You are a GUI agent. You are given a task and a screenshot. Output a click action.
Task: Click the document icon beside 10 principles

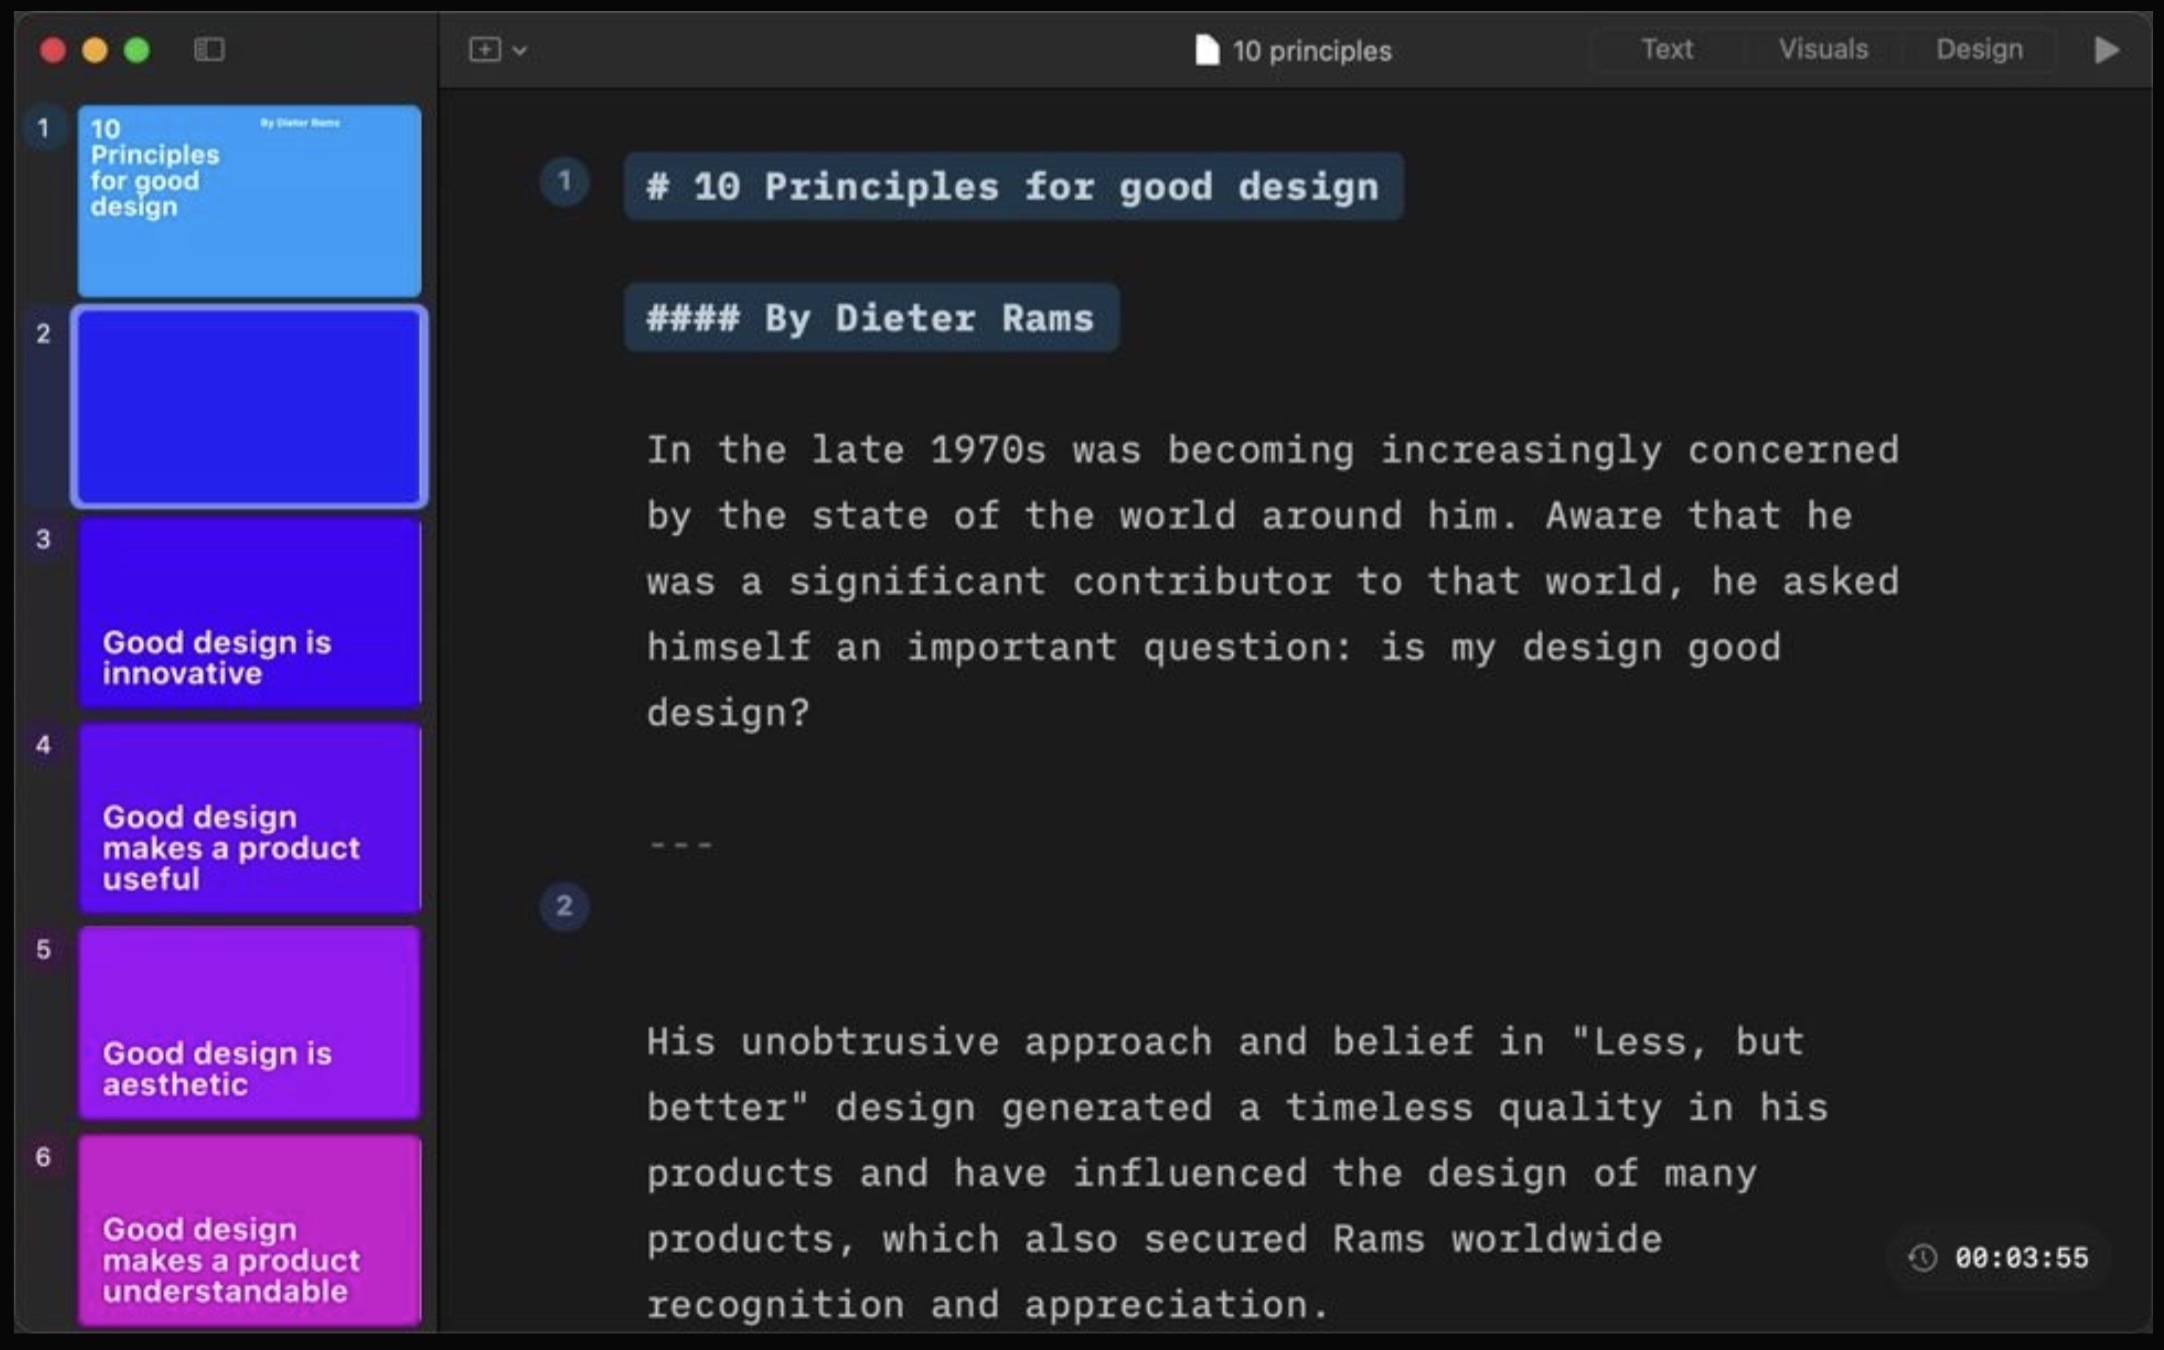coord(1207,50)
